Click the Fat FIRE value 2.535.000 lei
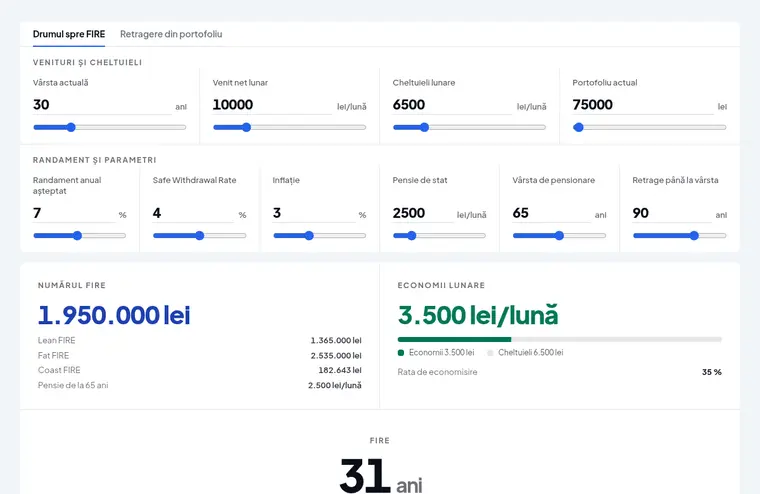Image resolution: width=760 pixels, height=494 pixels. [336, 355]
